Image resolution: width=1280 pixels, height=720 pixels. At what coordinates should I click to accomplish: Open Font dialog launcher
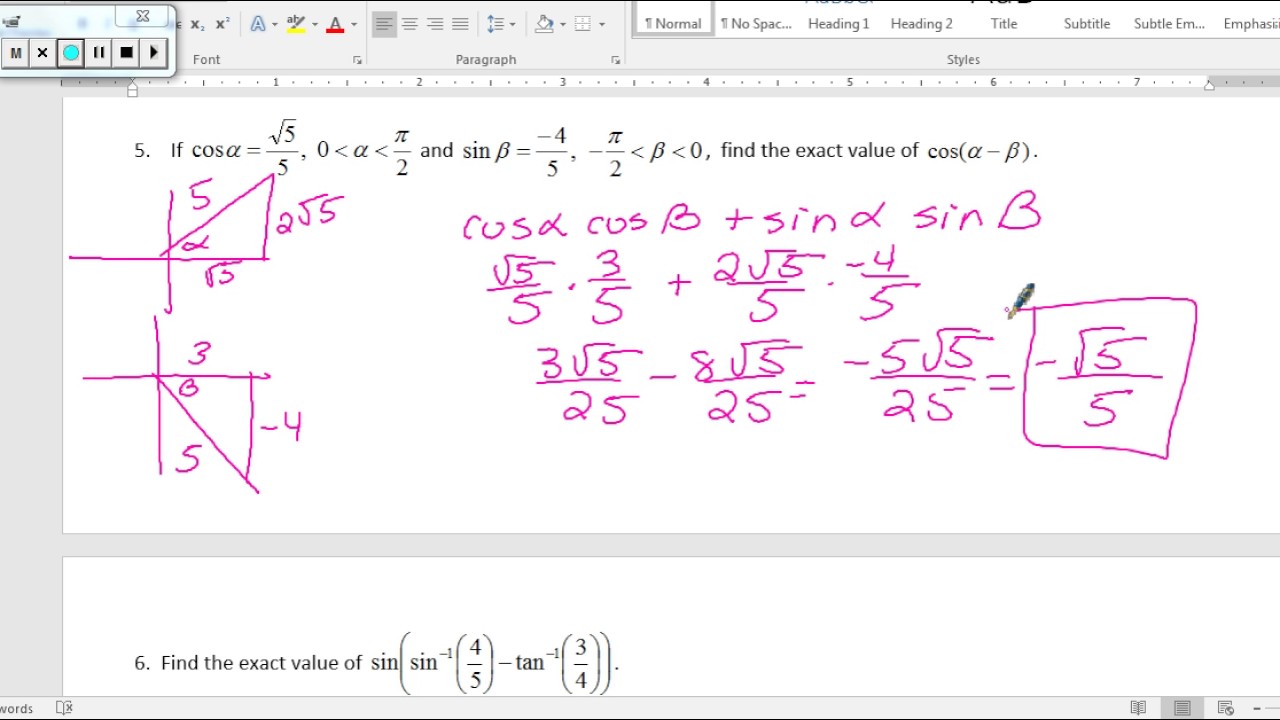357,61
